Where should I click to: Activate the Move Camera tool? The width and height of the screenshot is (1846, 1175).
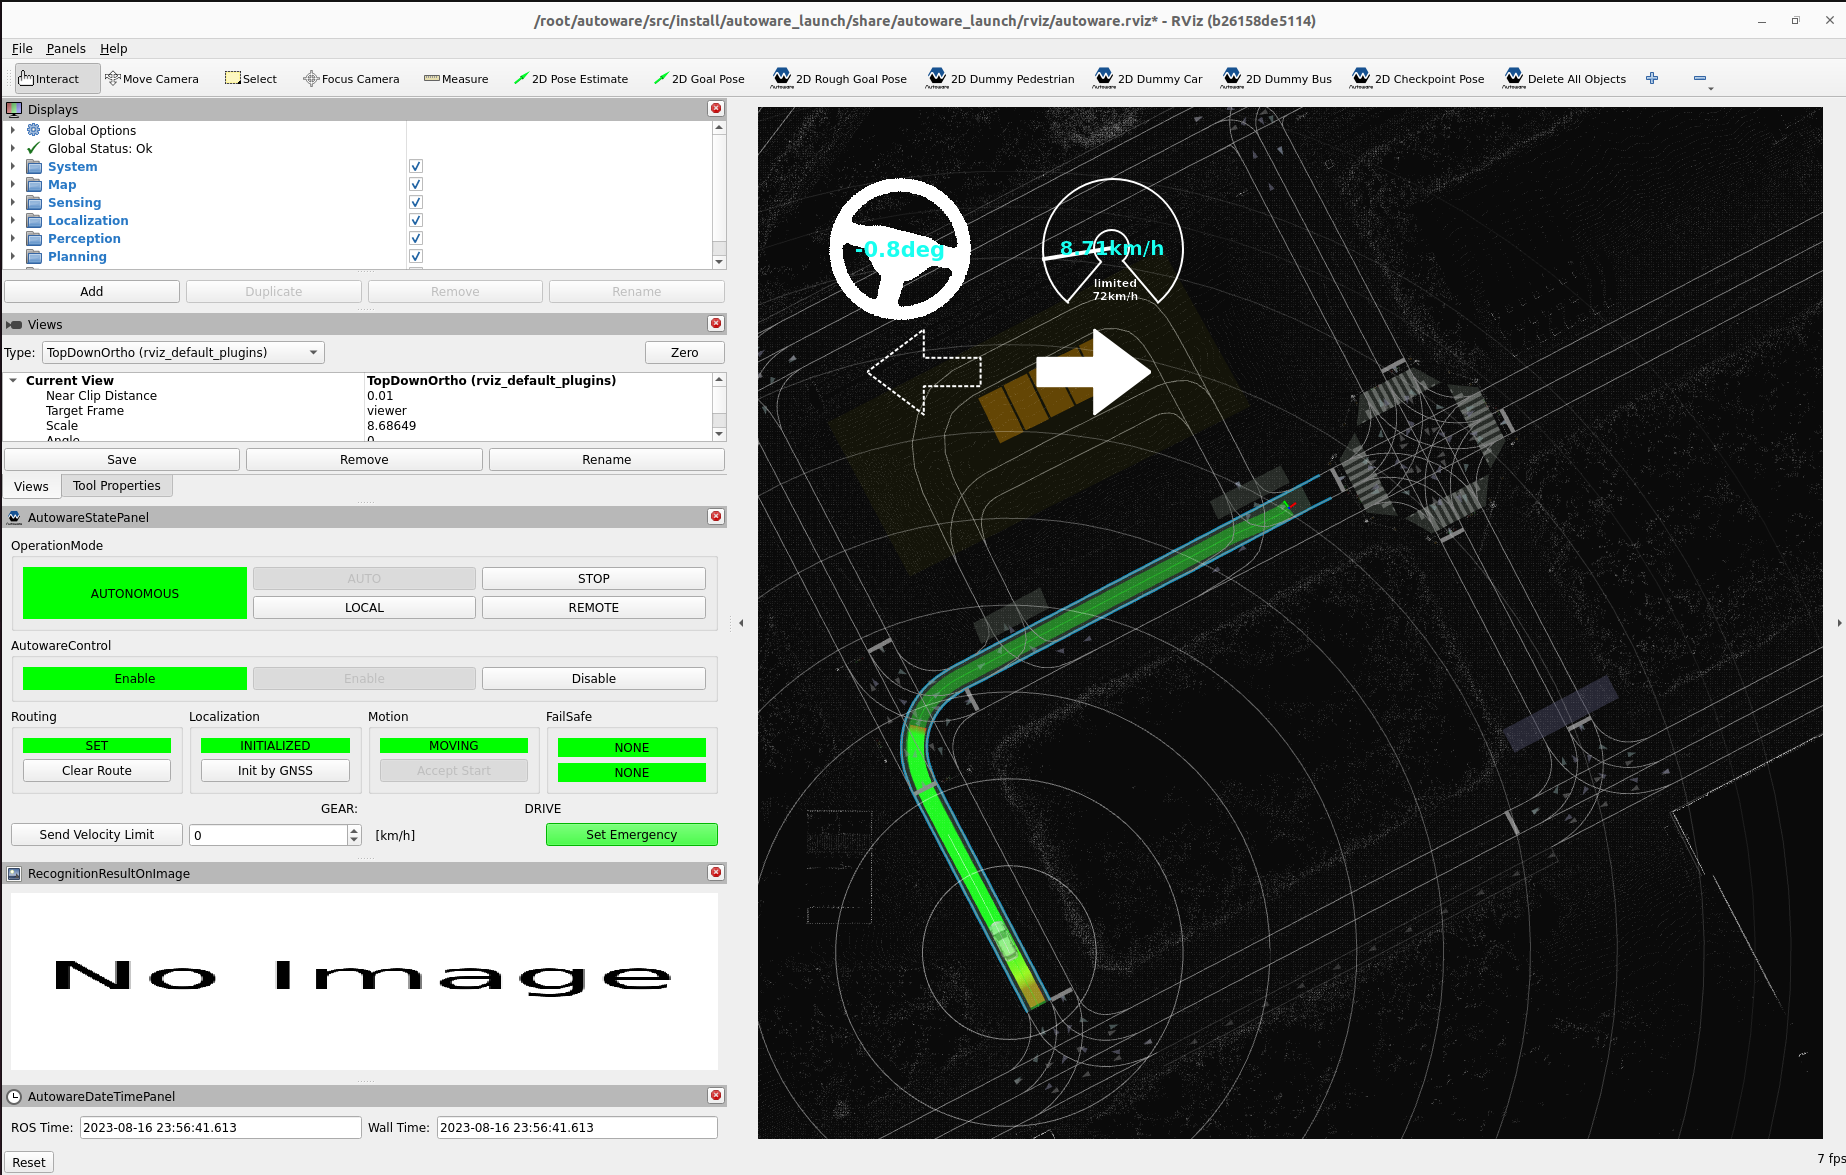point(152,79)
